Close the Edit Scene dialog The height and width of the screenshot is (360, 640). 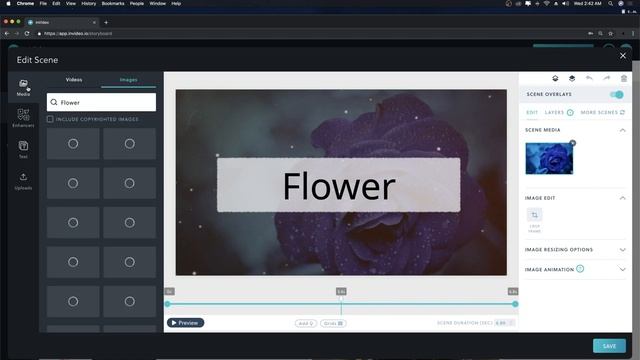[623, 56]
